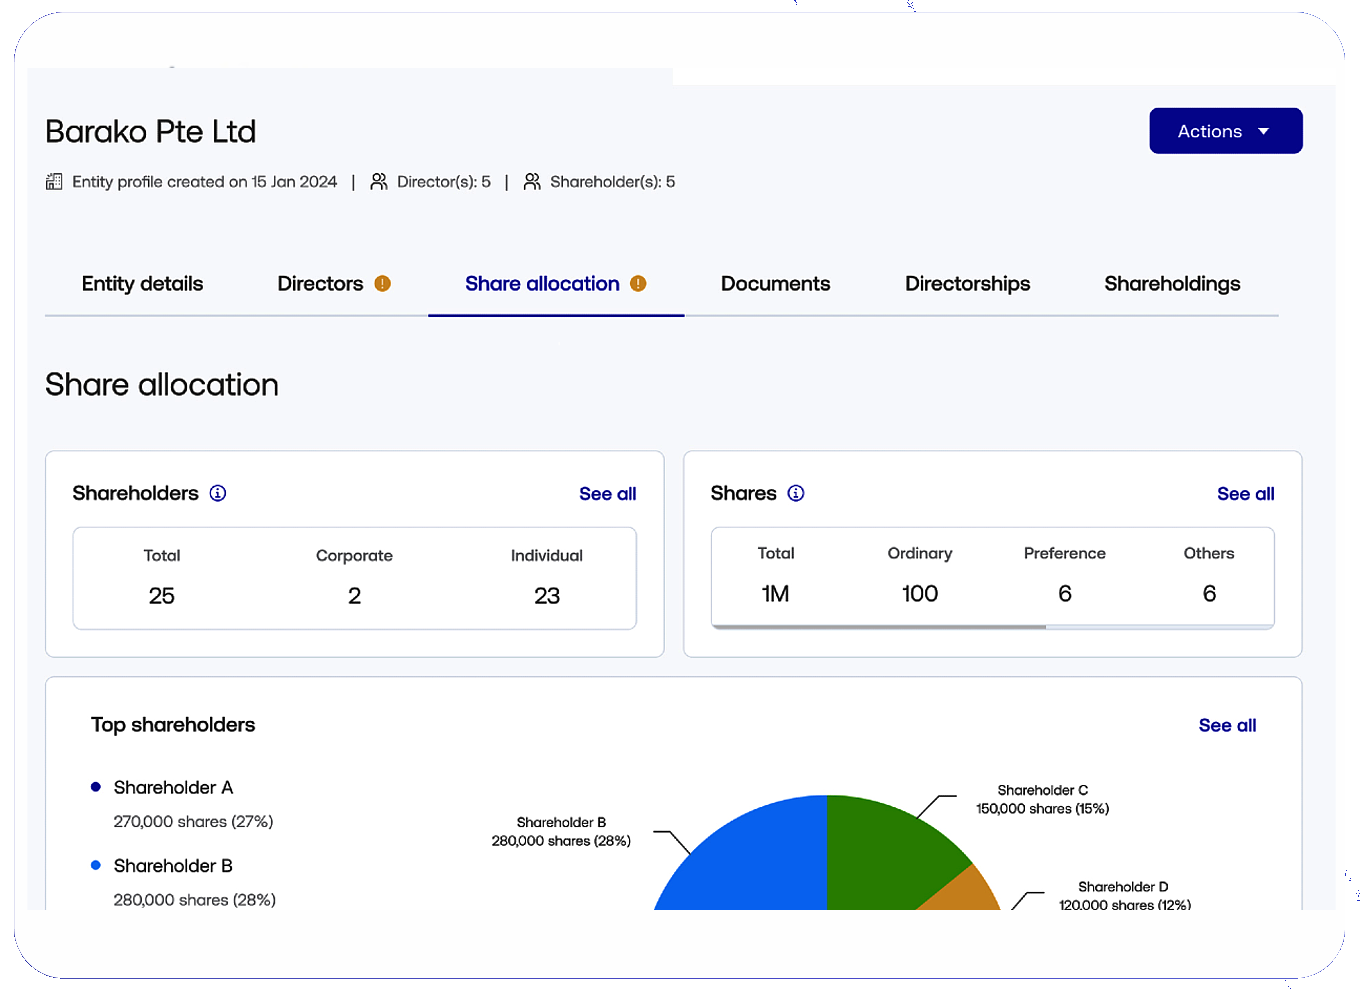Screen dimensions: 1360x990
Task: Click the green Shareholder C pie slice
Action: point(880,850)
